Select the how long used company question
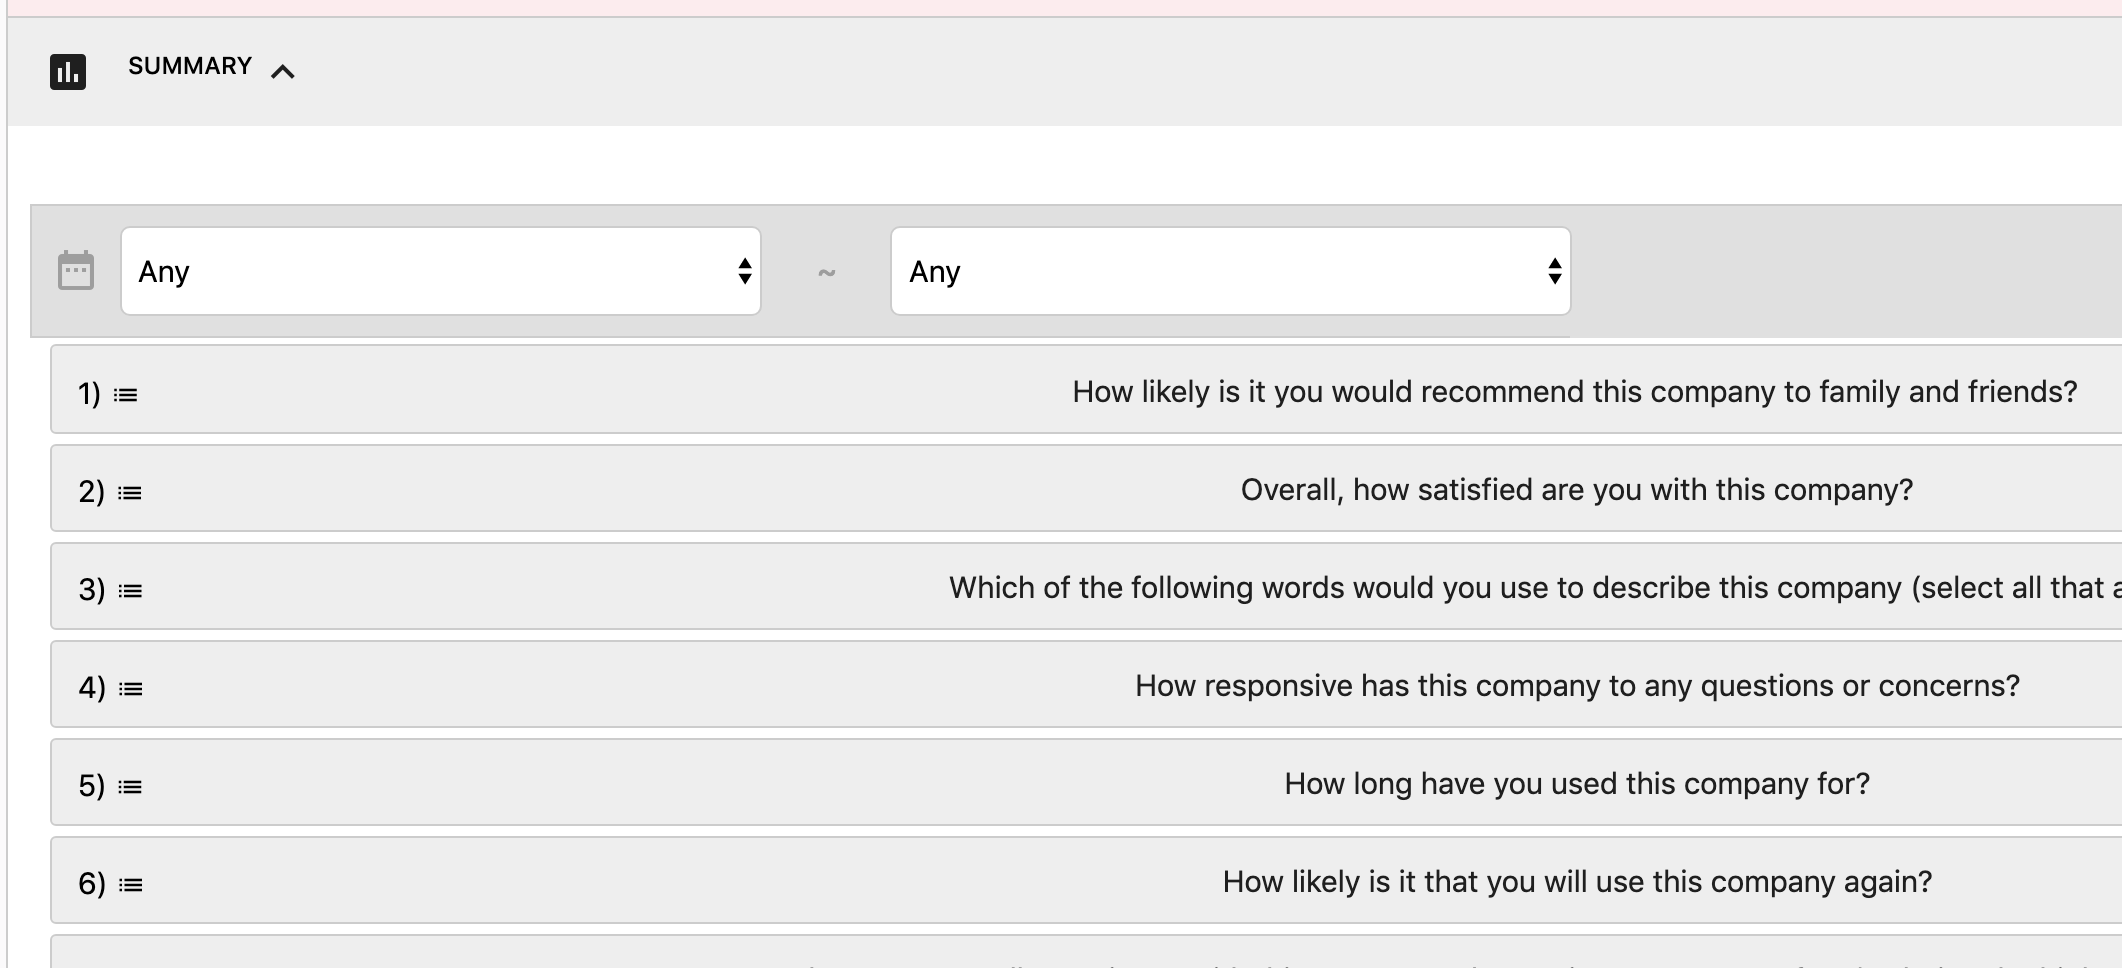2122x968 pixels. coord(1576,783)
